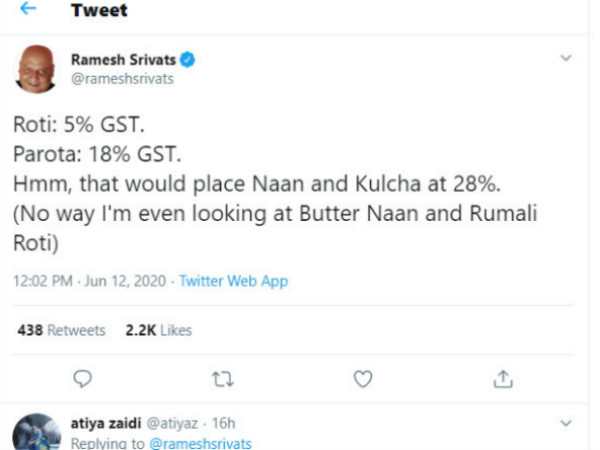Click the back arrow icon
Screen dimensions: 600x450
(x=27, y=11)
